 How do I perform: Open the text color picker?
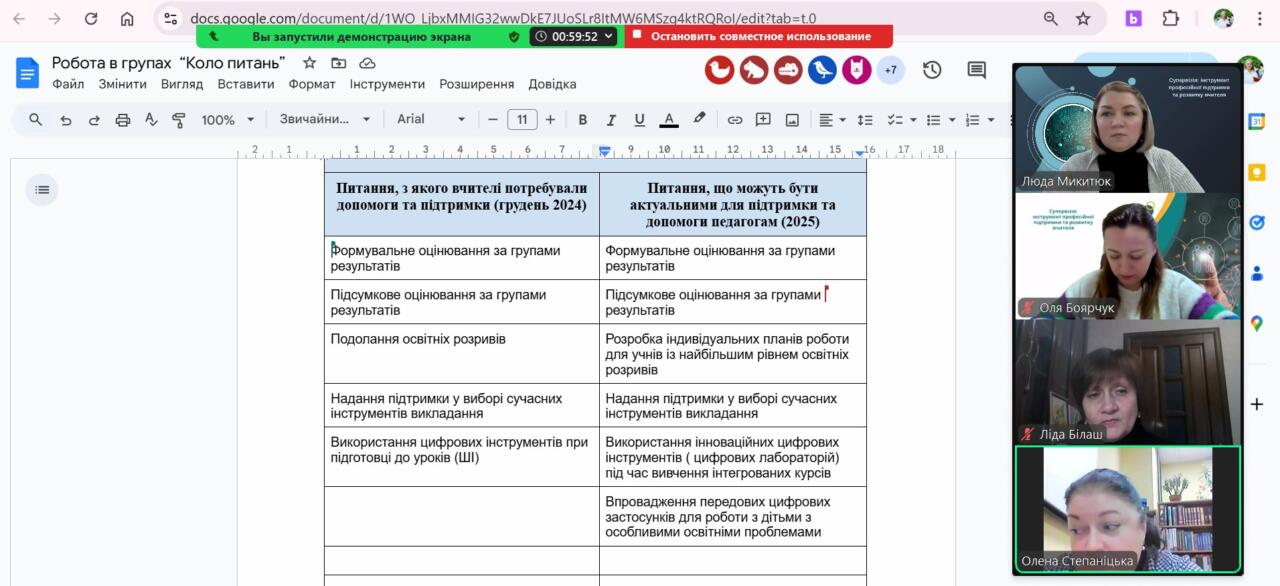tap(669, 120)
